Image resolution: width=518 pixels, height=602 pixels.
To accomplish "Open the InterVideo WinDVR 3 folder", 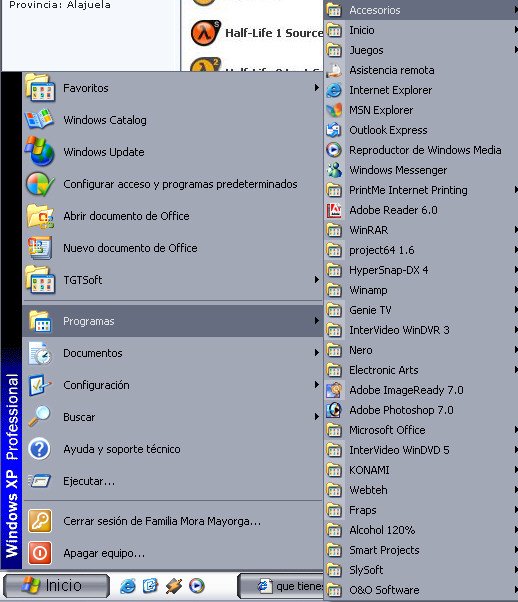I will click(x=421, y=330).
